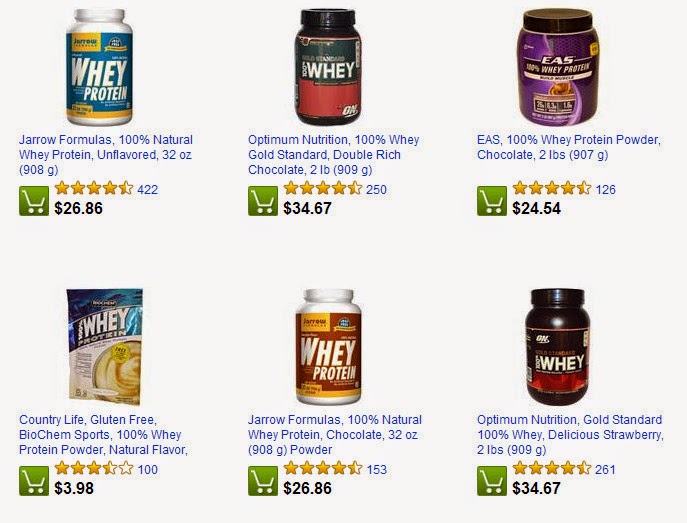View the 422 reviews for Jarrow Unflavored
This screenshot has height=523, width=687.
click(x=148, y=190)
